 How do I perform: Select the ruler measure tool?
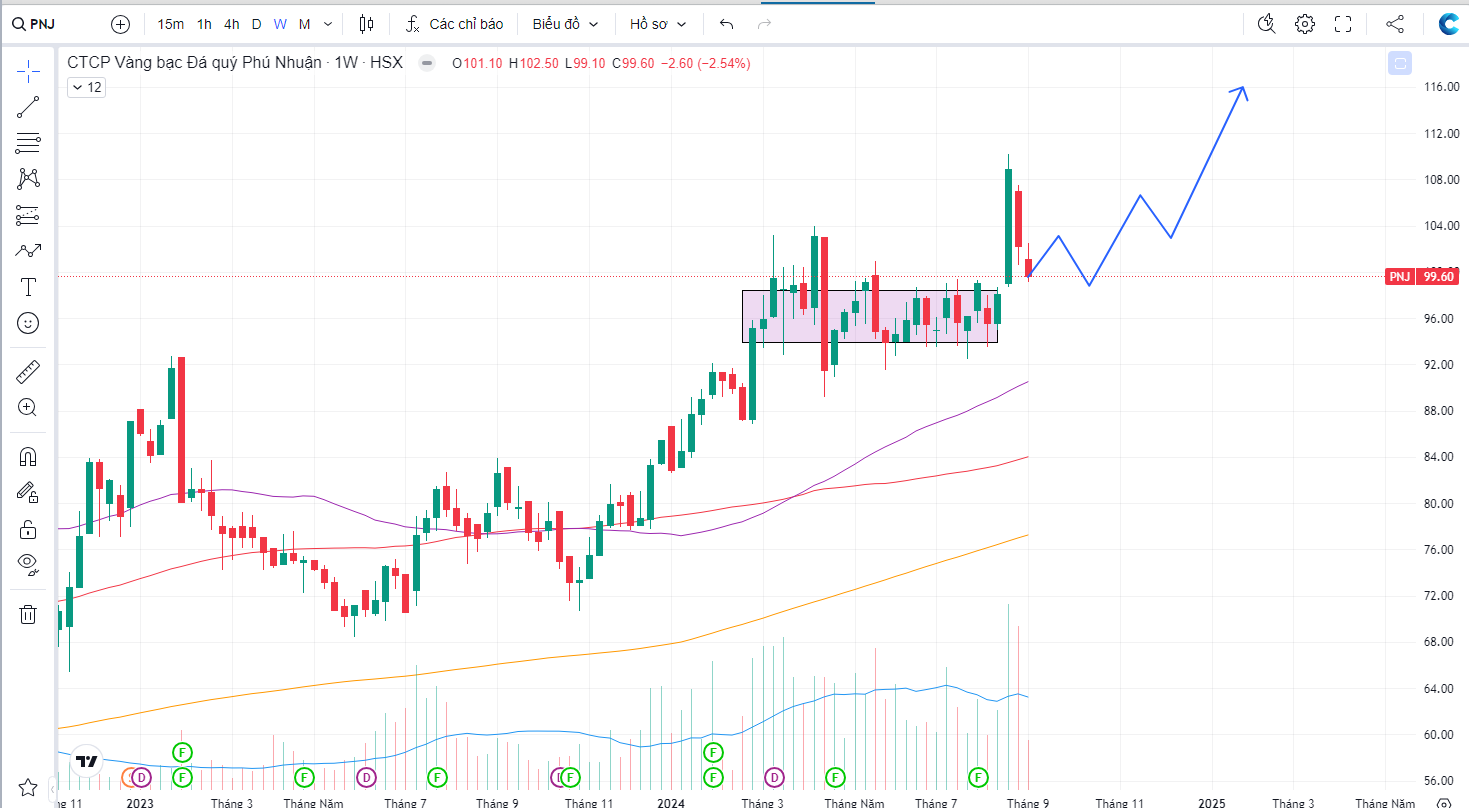pos(28,372)
